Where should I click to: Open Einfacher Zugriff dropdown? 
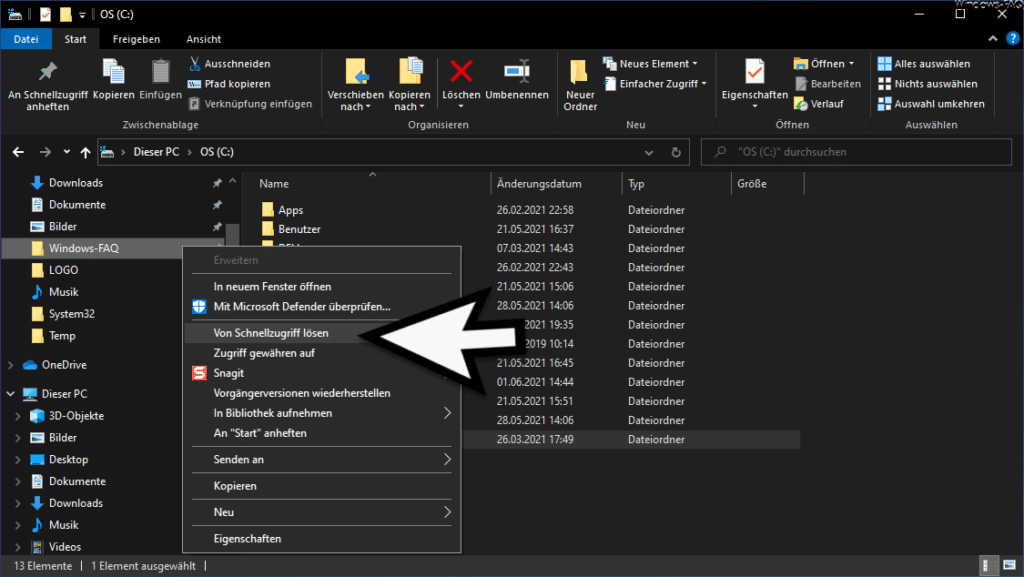click(656, 84)
